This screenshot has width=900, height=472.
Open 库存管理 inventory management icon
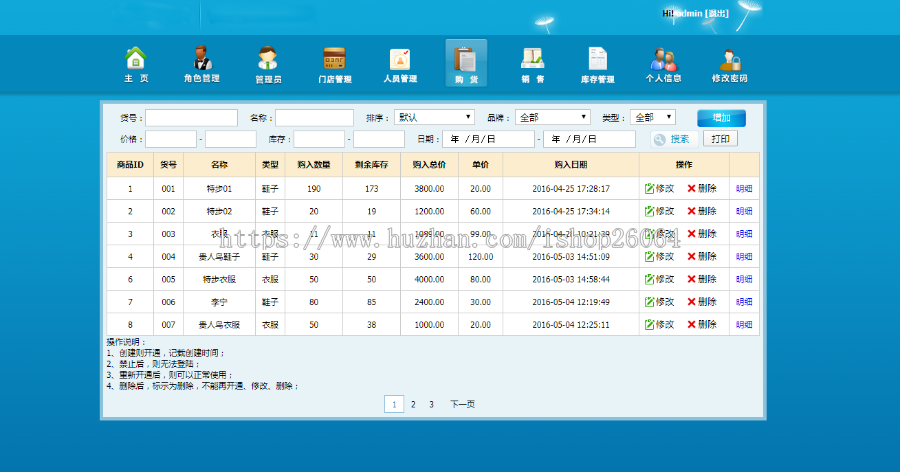tap(598, 64)
